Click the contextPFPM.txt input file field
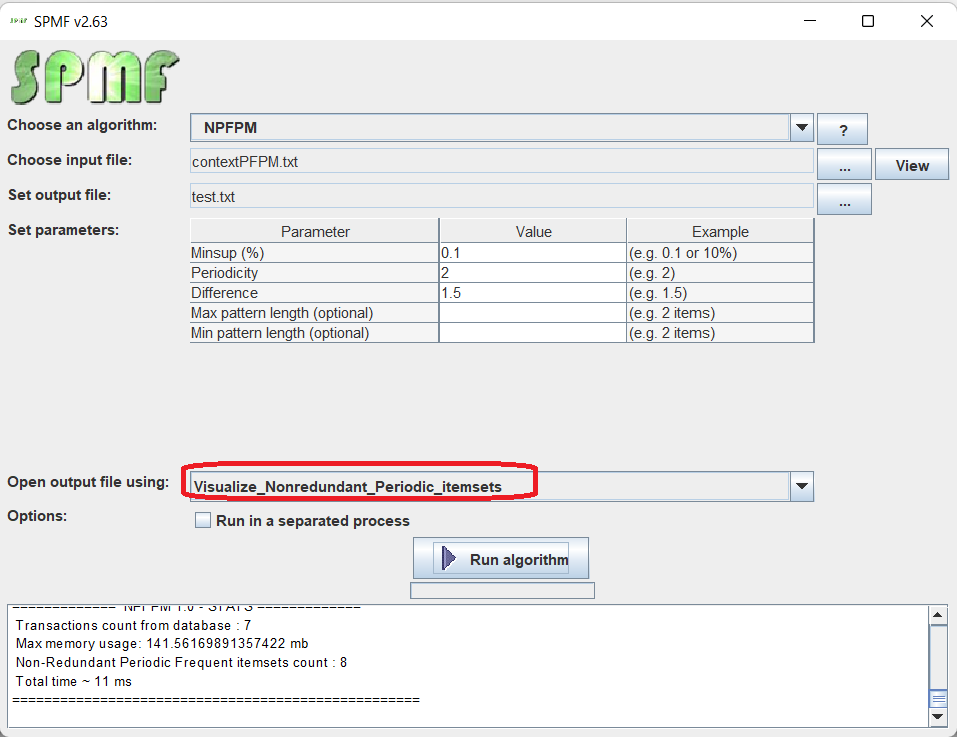957x737 pixels. (x=500, y=162)
